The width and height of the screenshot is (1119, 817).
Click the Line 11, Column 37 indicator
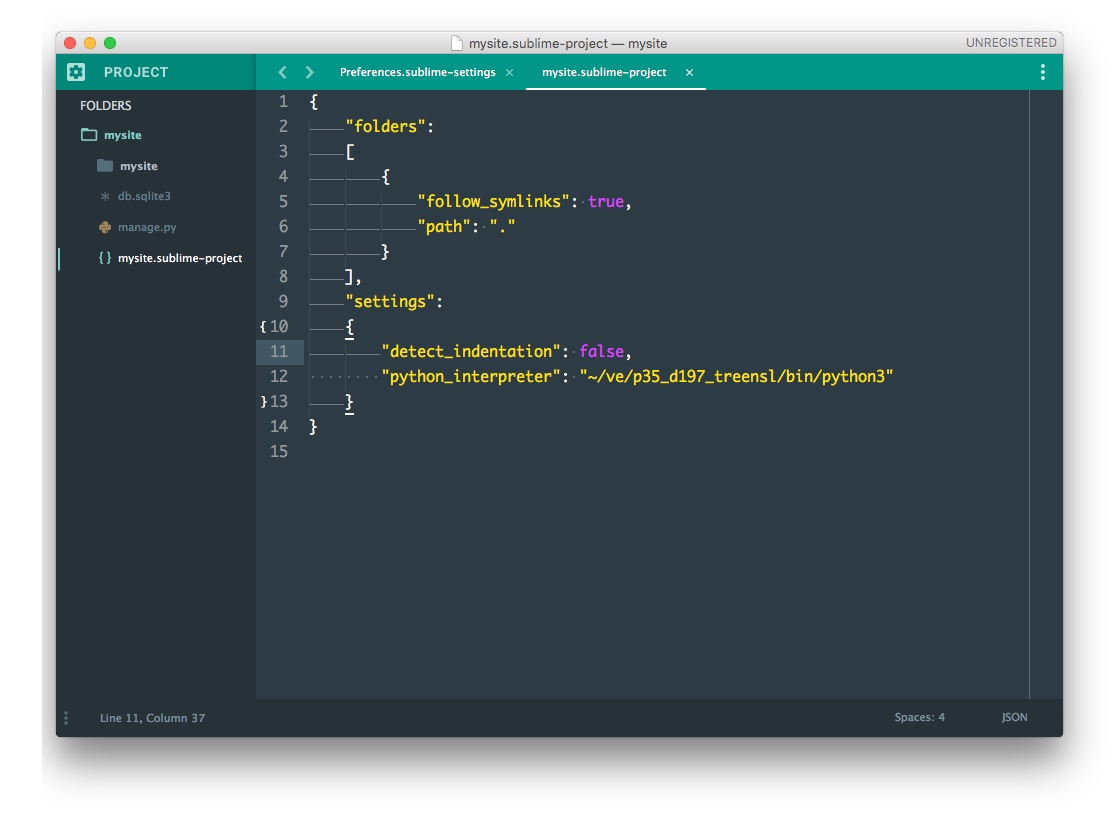[x=152, y=718]
